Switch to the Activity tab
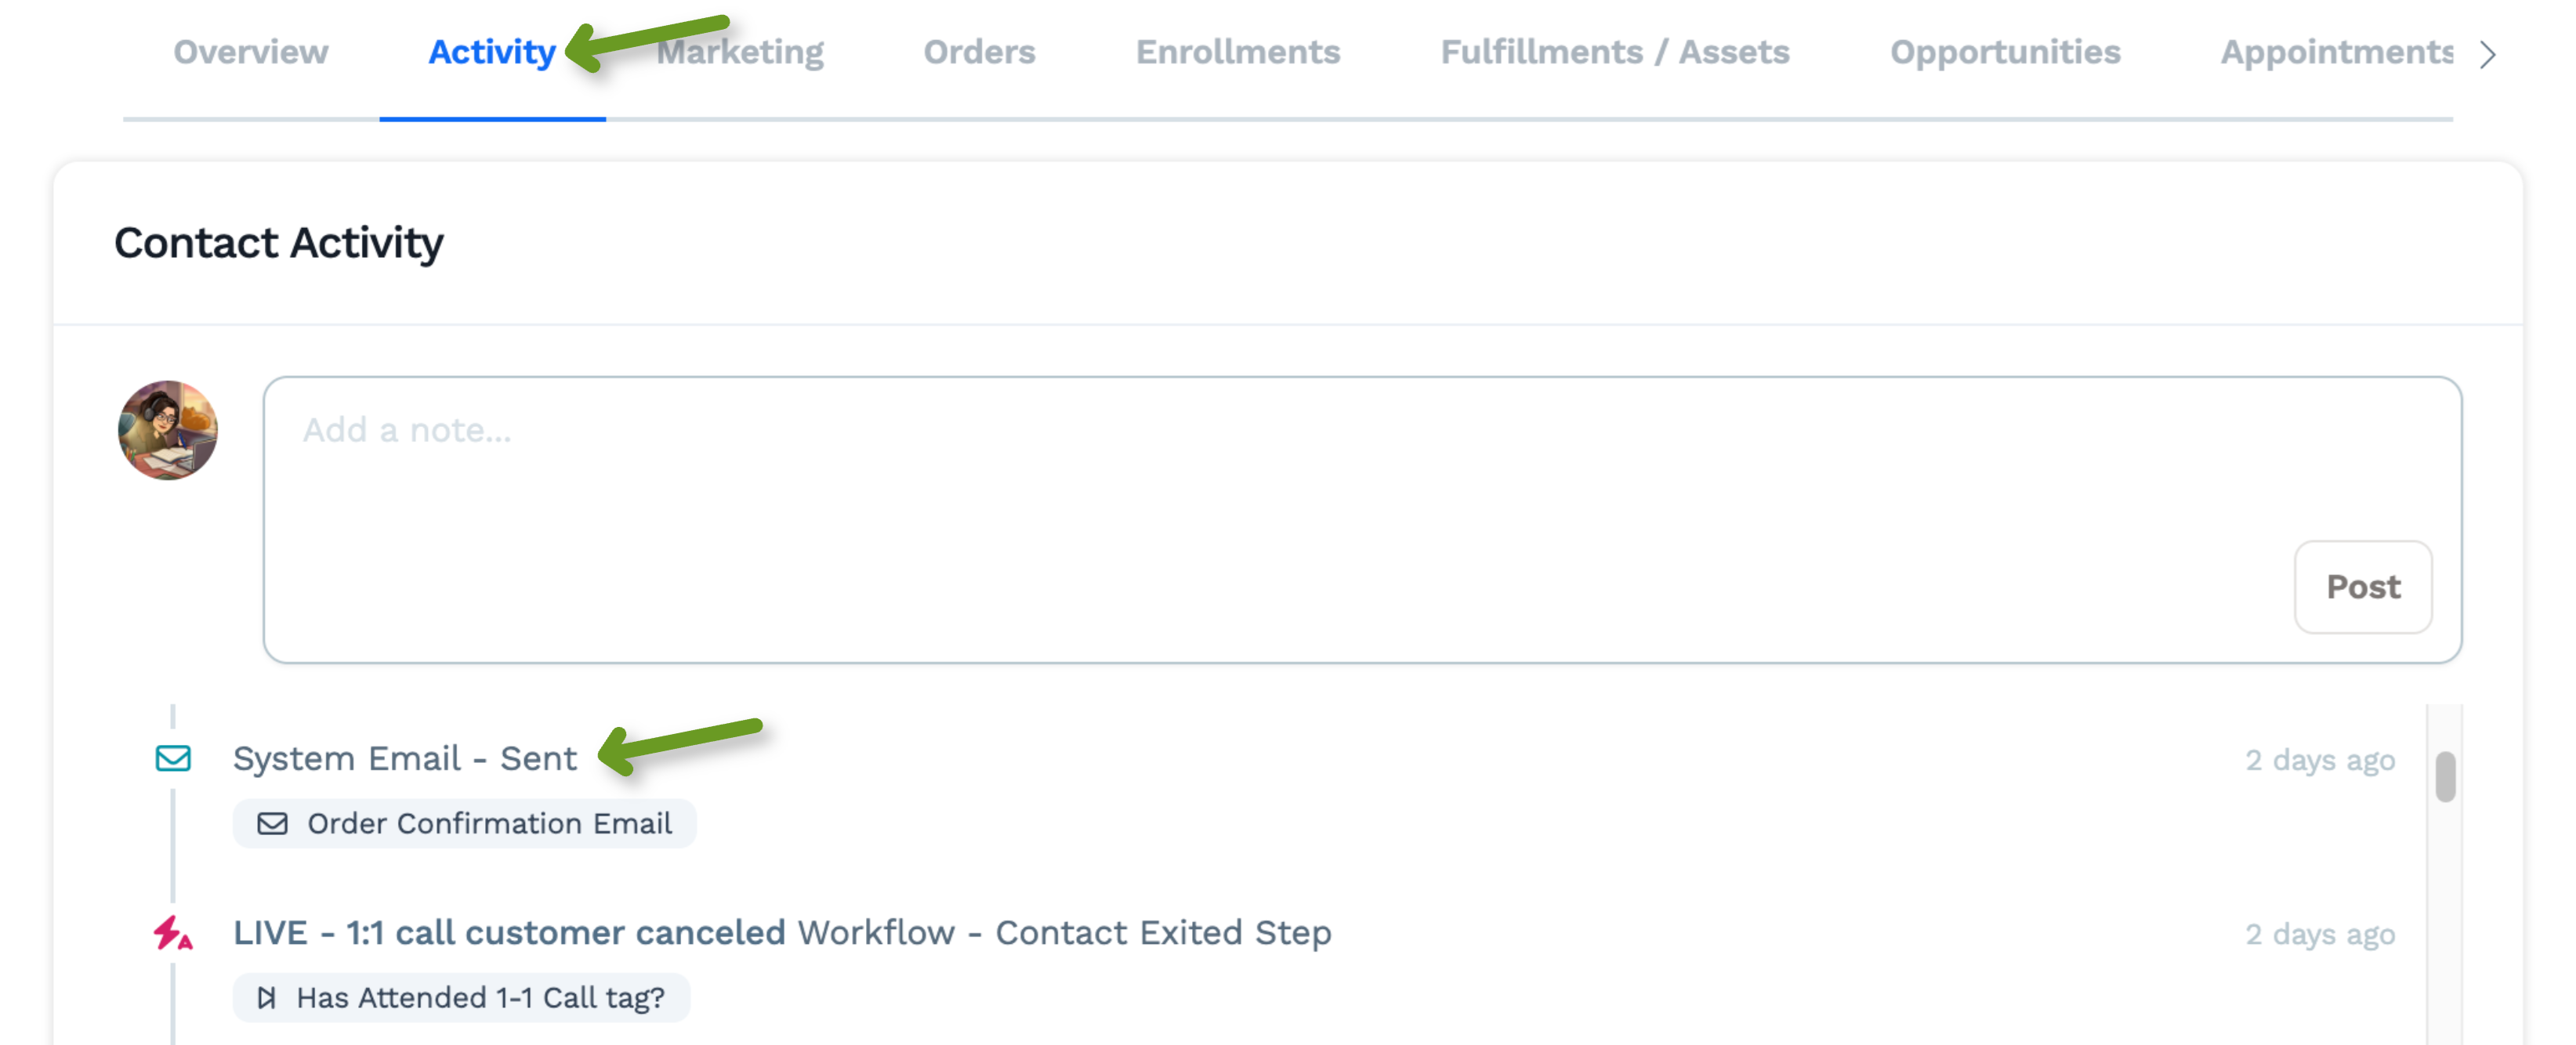 [x=492, y=52]
